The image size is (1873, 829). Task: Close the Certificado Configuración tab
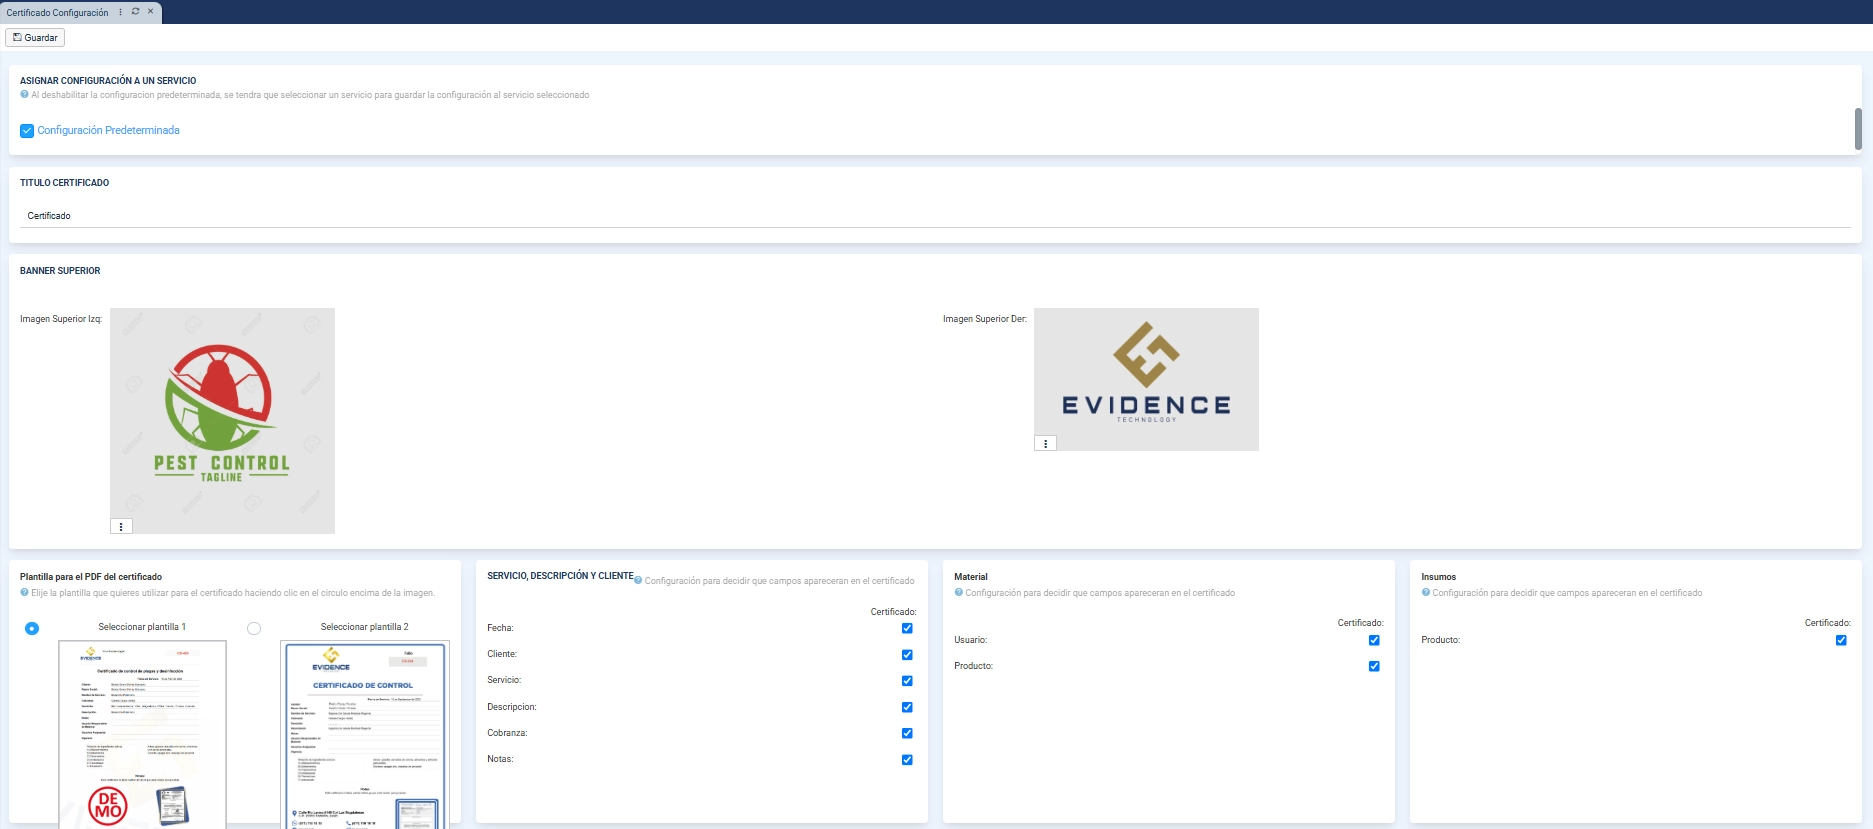point(151,12)
